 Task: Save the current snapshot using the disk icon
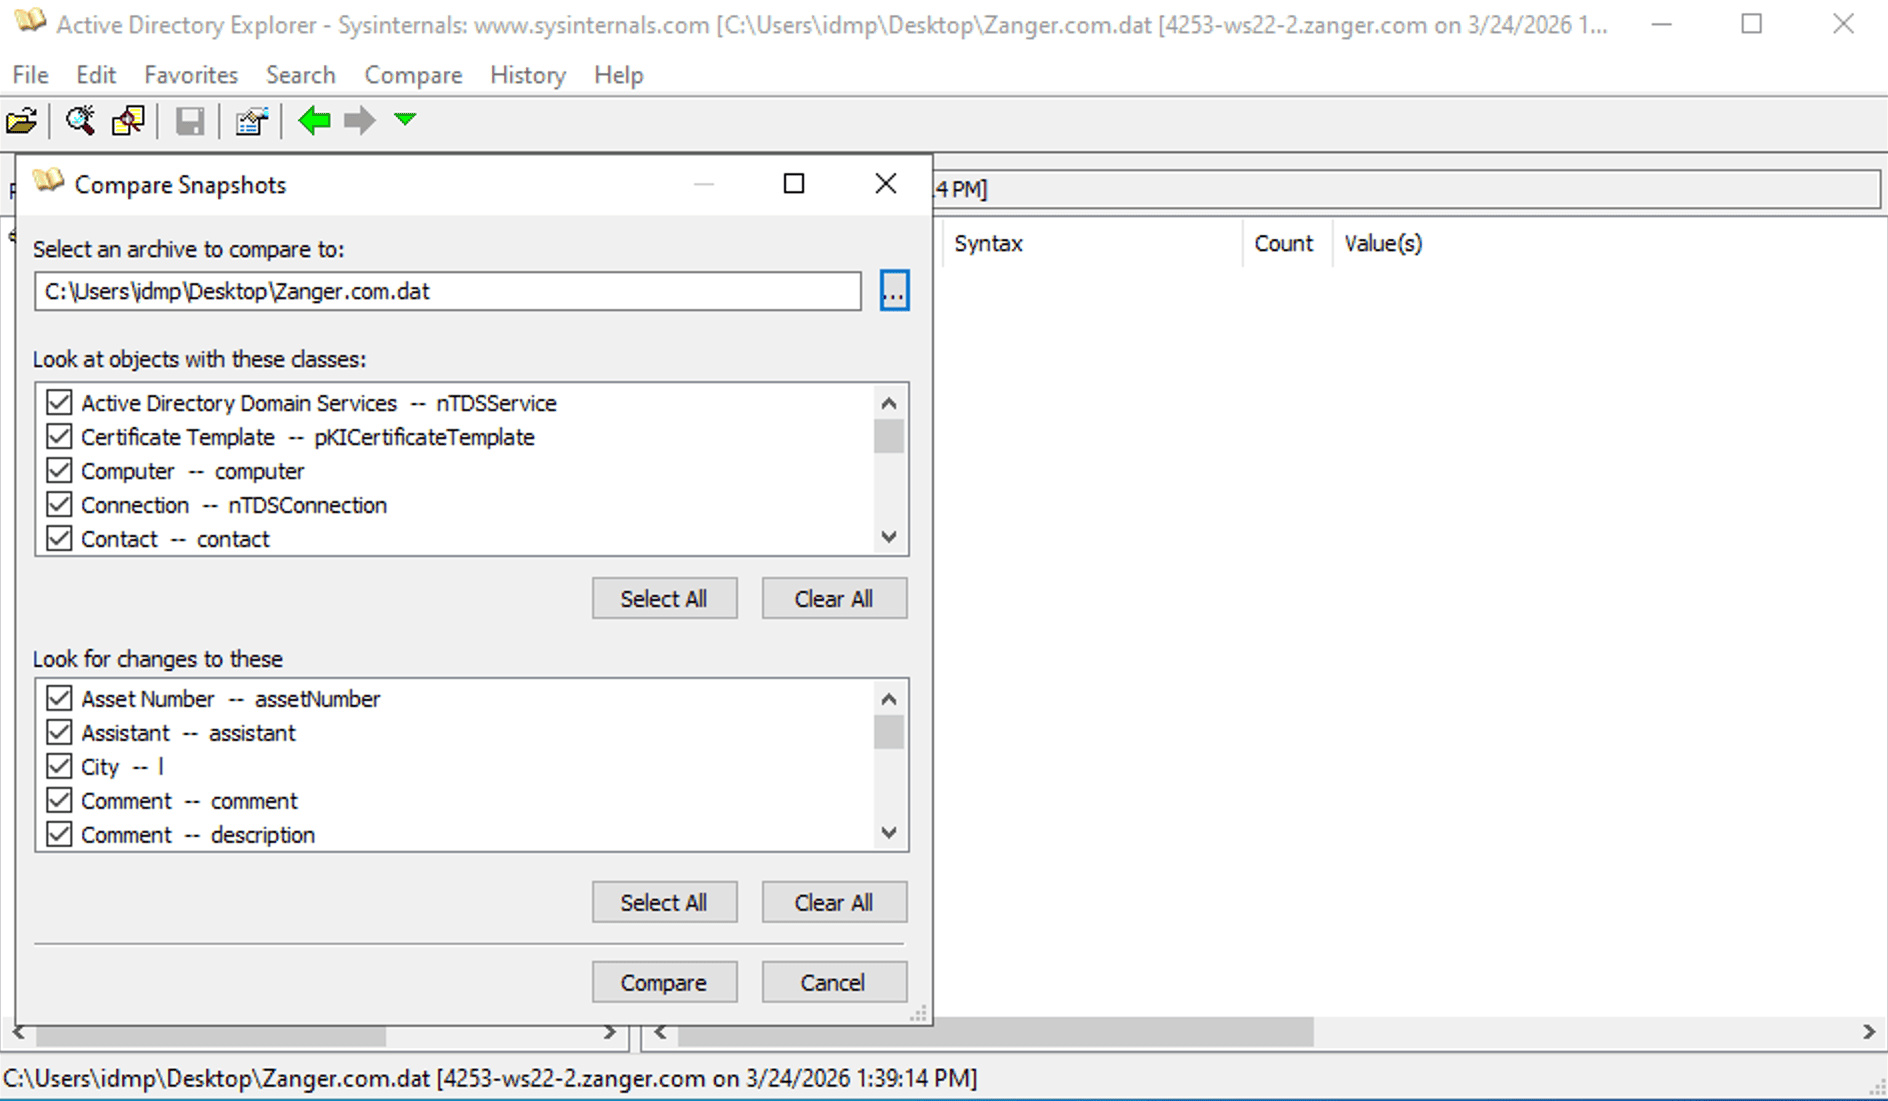click(x=189, y=120)
